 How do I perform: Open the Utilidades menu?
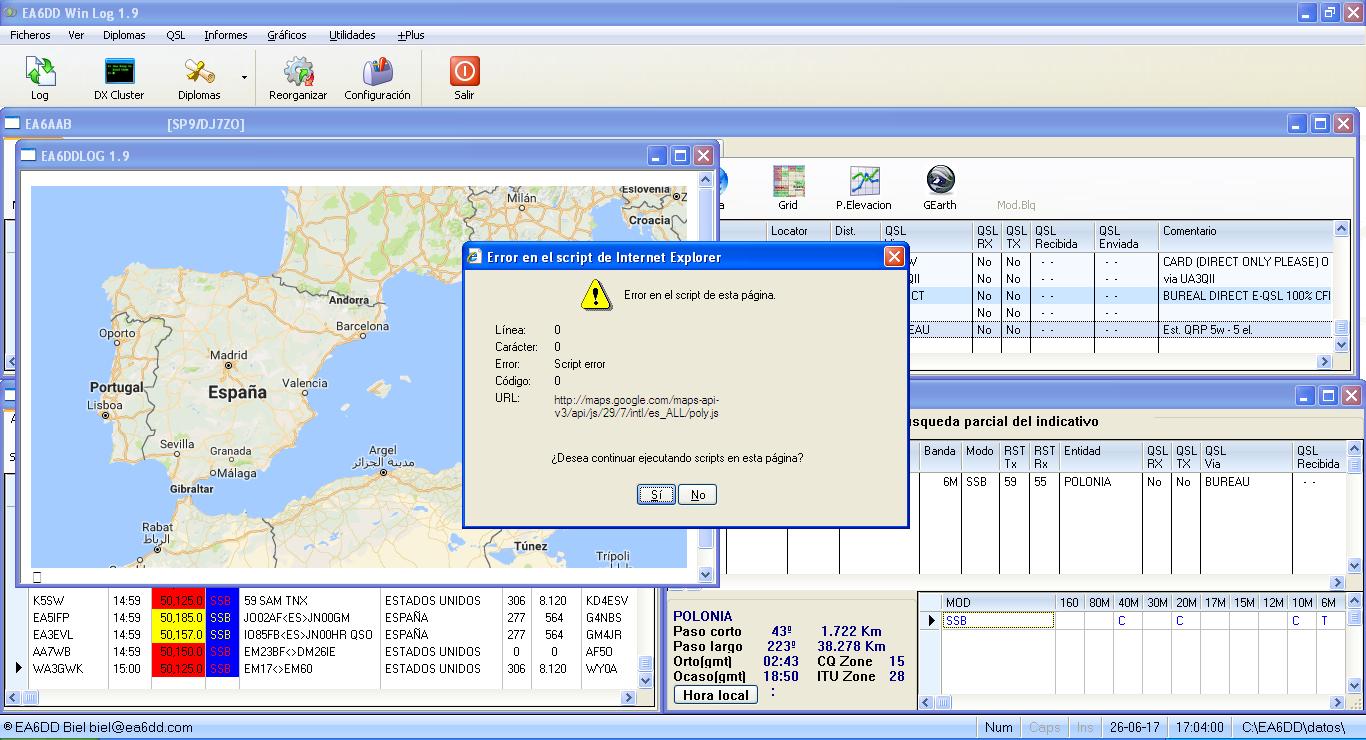[352, 35]
